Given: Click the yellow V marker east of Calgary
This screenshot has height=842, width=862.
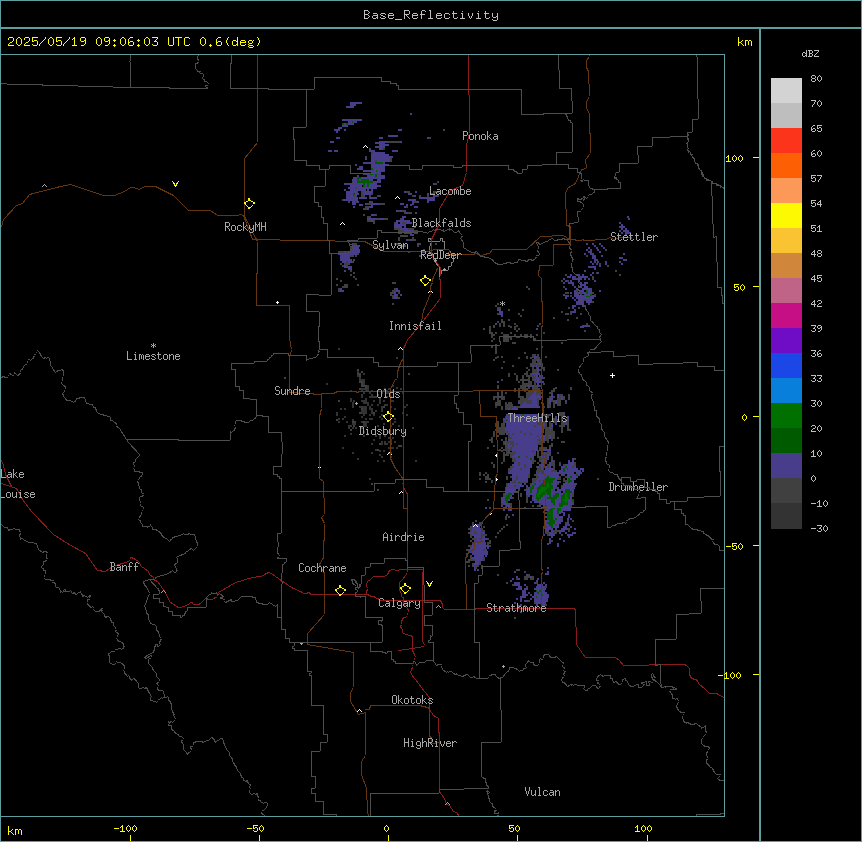Looking at the screenshot, I should click(x=429, y=584).
